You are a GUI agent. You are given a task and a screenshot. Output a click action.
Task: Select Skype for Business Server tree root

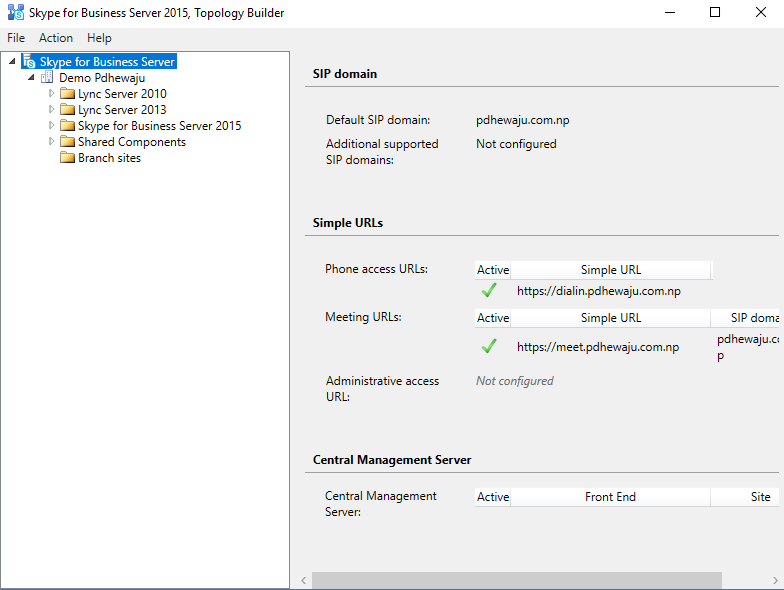107,62
